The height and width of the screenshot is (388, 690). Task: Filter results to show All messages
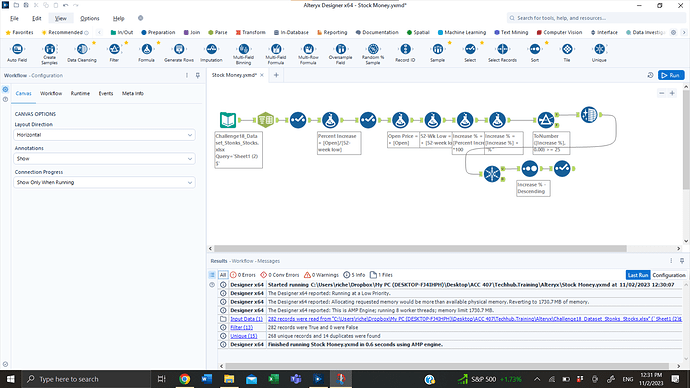[x=223, y=275]
